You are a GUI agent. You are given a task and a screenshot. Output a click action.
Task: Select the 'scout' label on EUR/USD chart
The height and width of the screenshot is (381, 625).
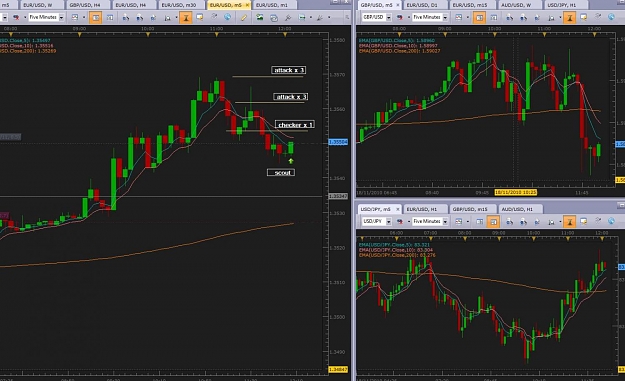281,173
